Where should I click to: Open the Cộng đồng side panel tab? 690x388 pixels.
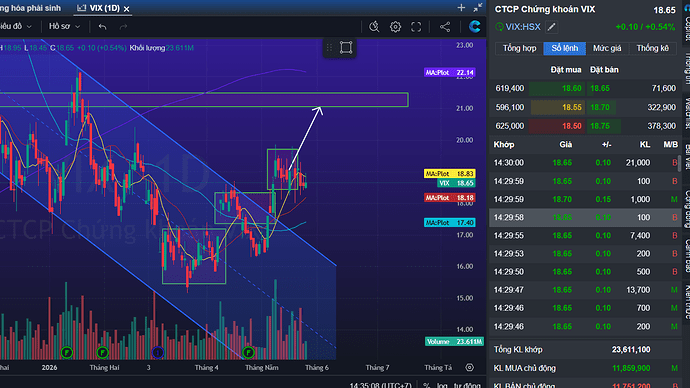[x=686, y=208]
